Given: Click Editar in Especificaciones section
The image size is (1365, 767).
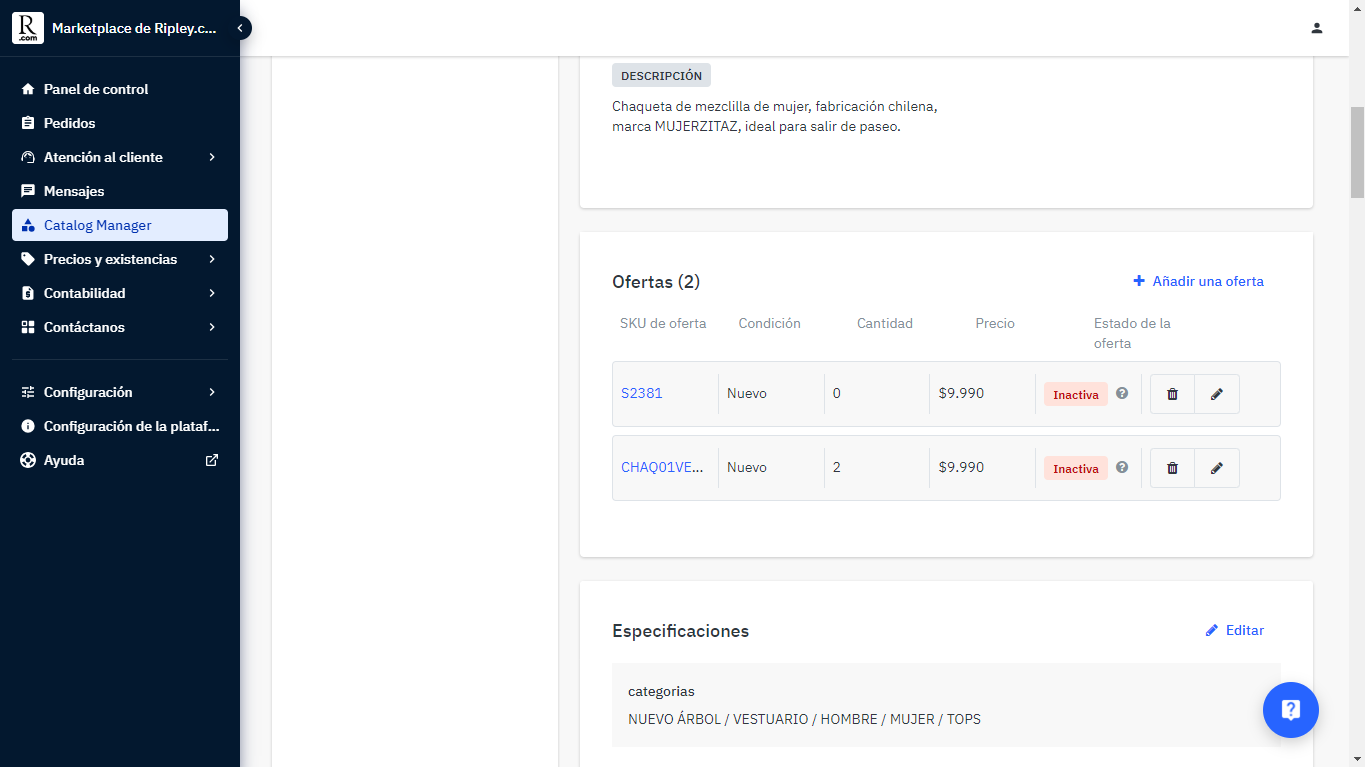Looking at the screenshot, I should click(1235, 630).
